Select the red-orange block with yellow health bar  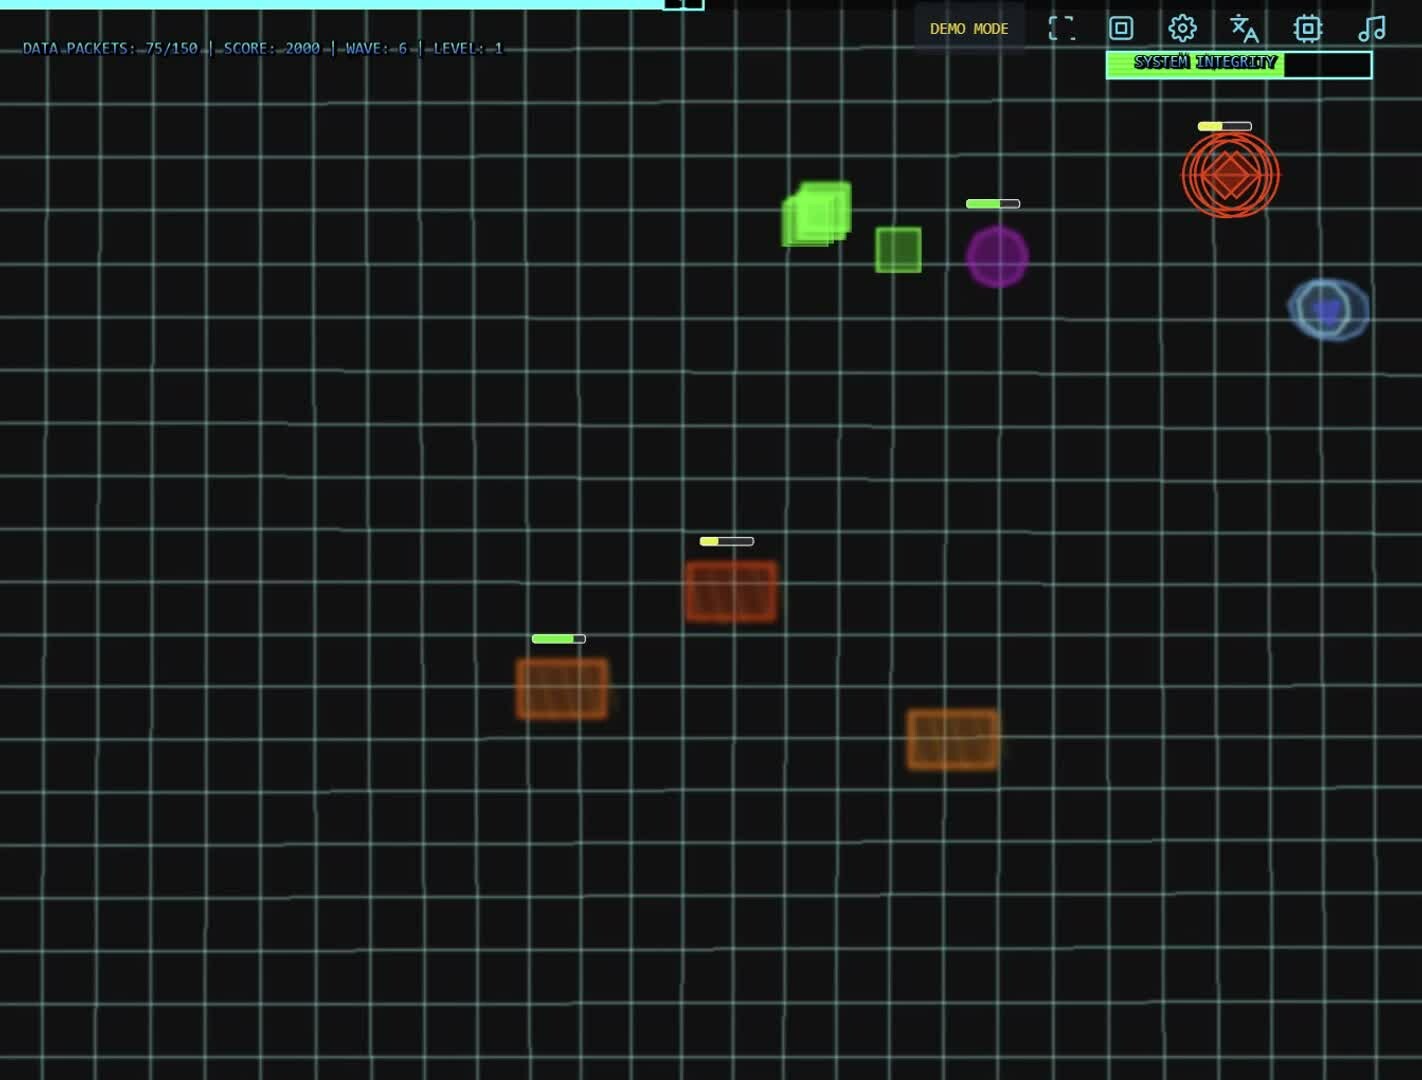coord(731,591)
